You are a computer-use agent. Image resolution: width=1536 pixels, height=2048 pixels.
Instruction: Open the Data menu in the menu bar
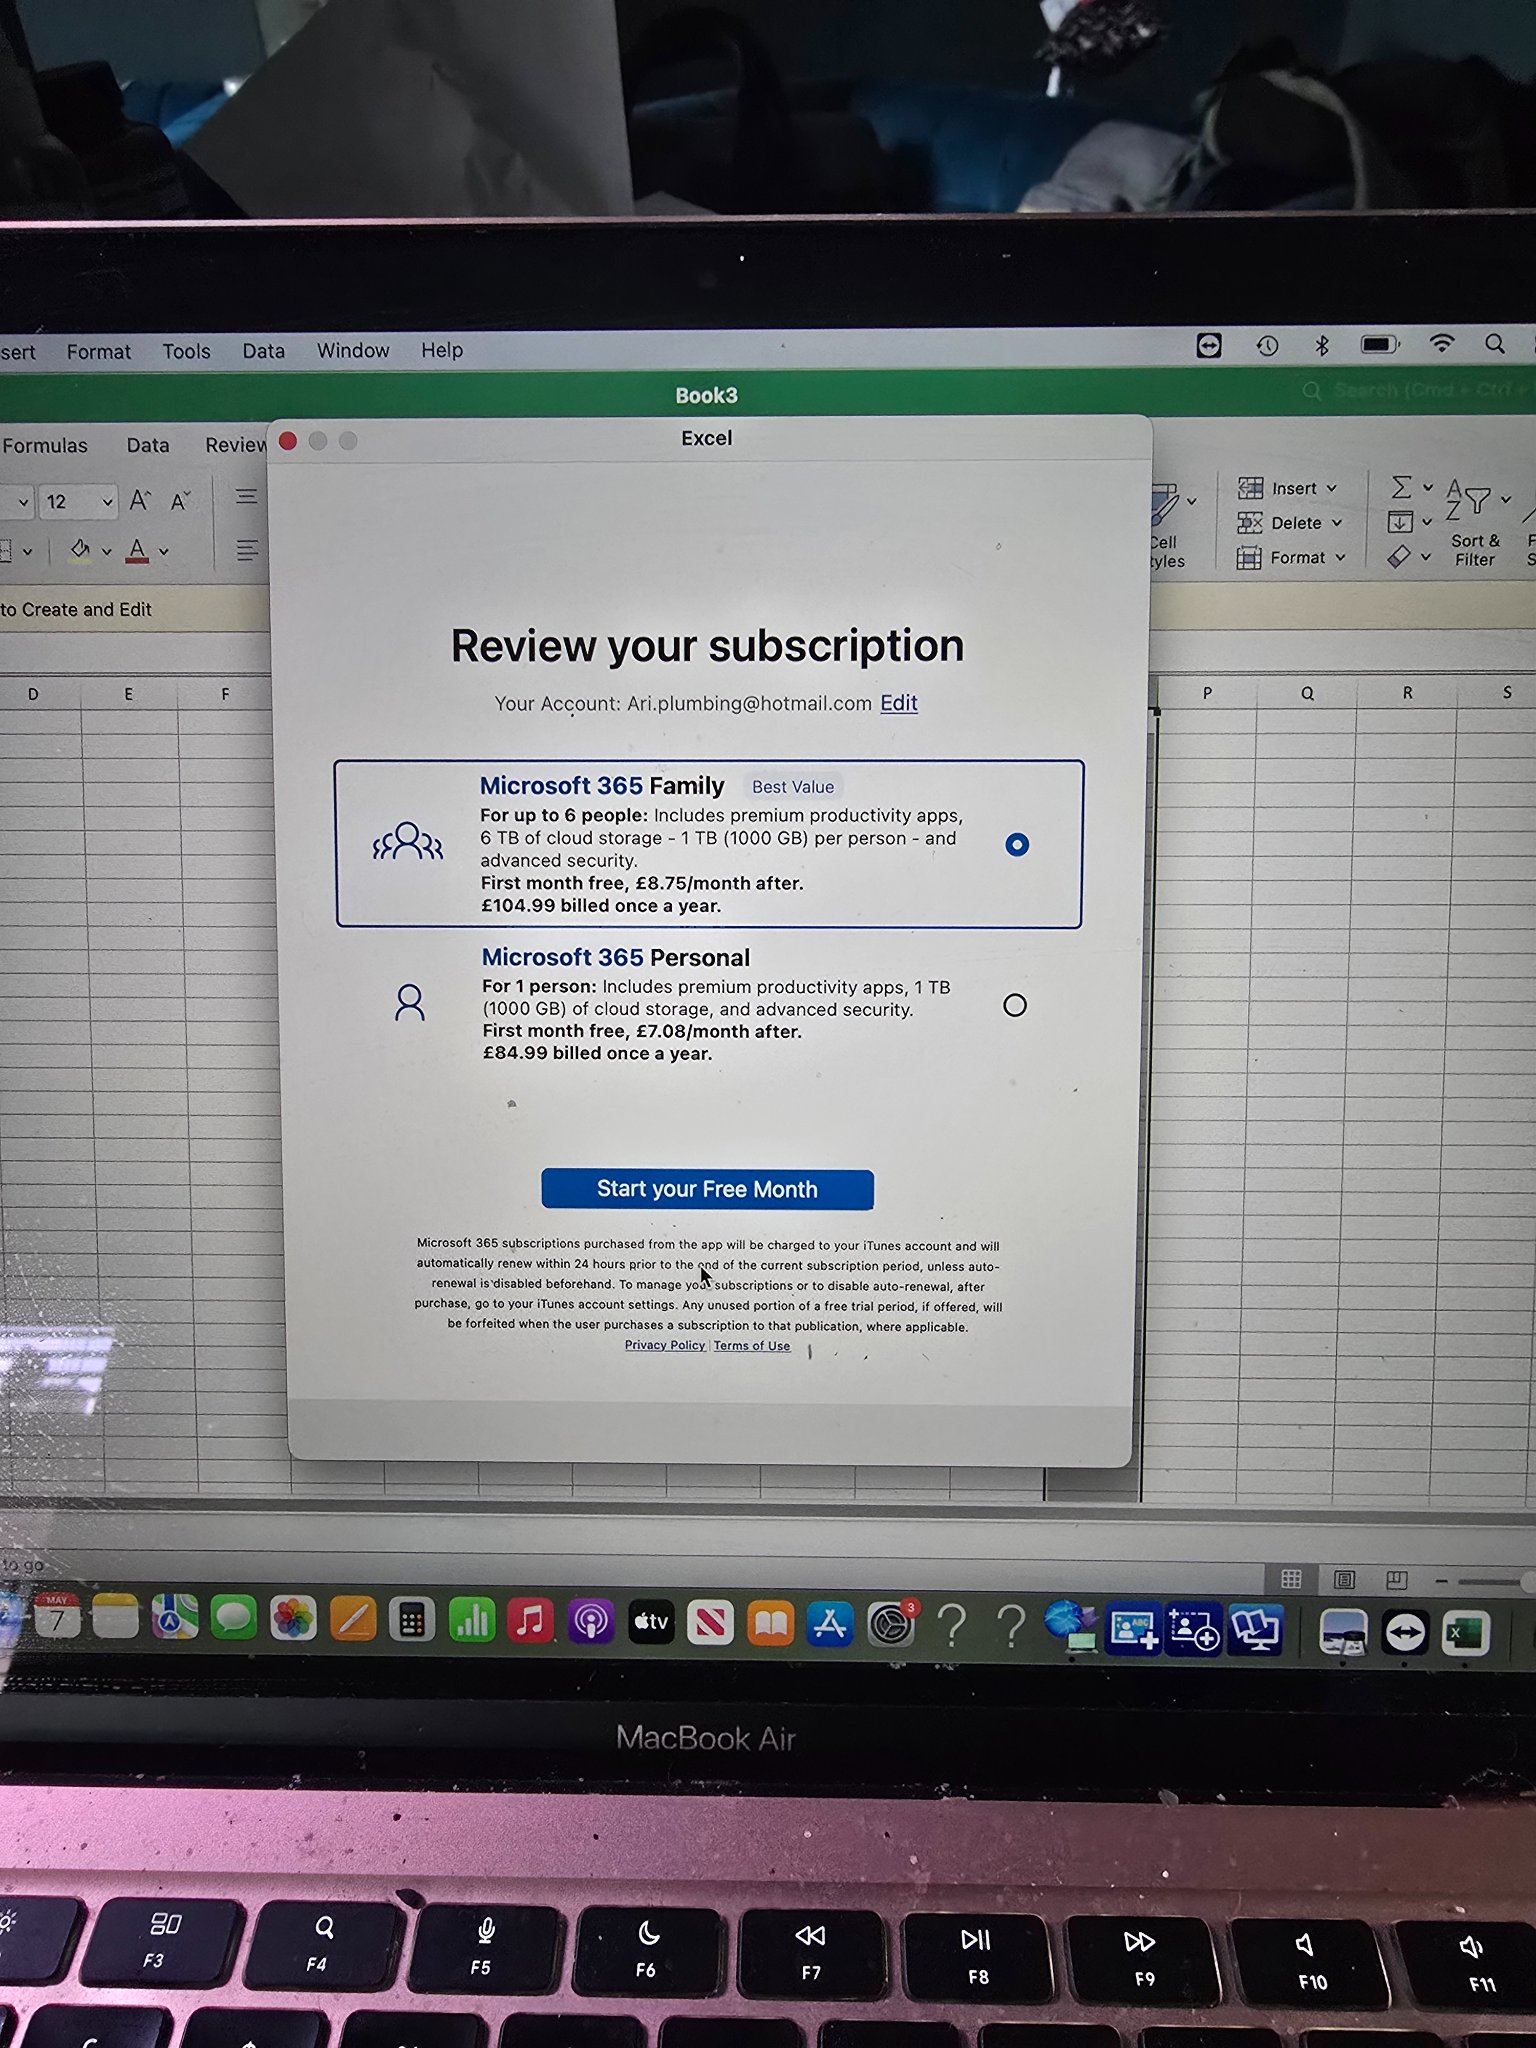click(264, 351)
